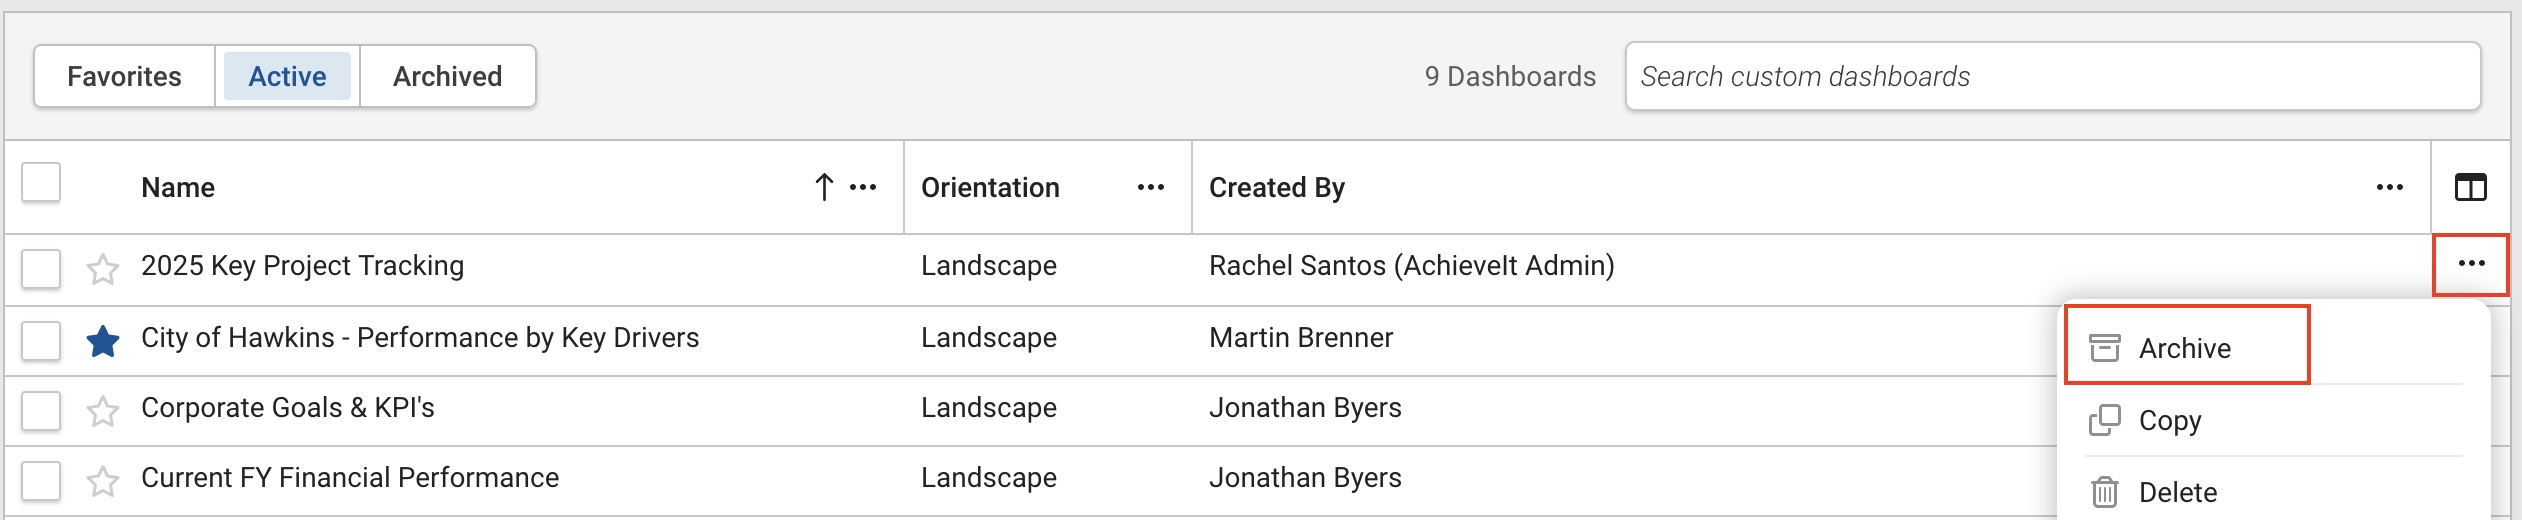Focus the Search custom dashboards field
The image size is (2522, 520).
2053,76
